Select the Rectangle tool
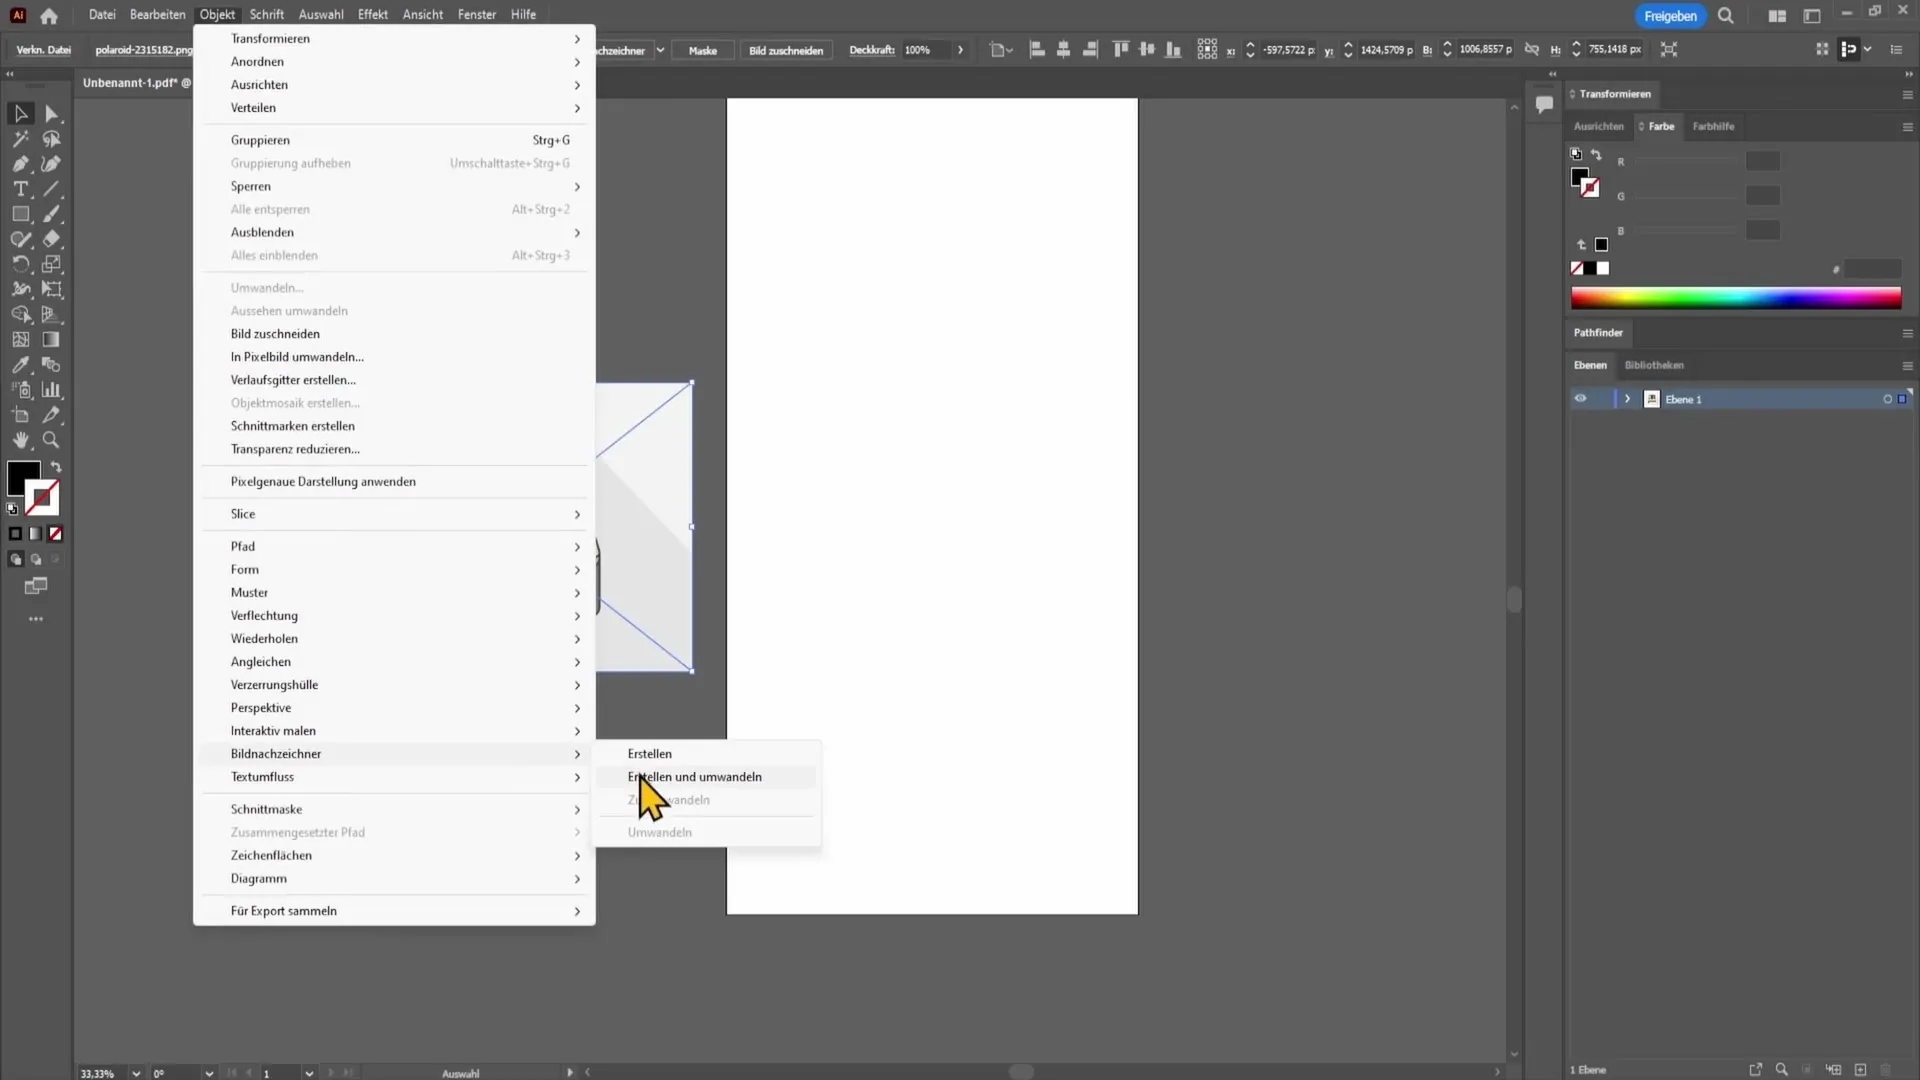 tap(21, 214)
